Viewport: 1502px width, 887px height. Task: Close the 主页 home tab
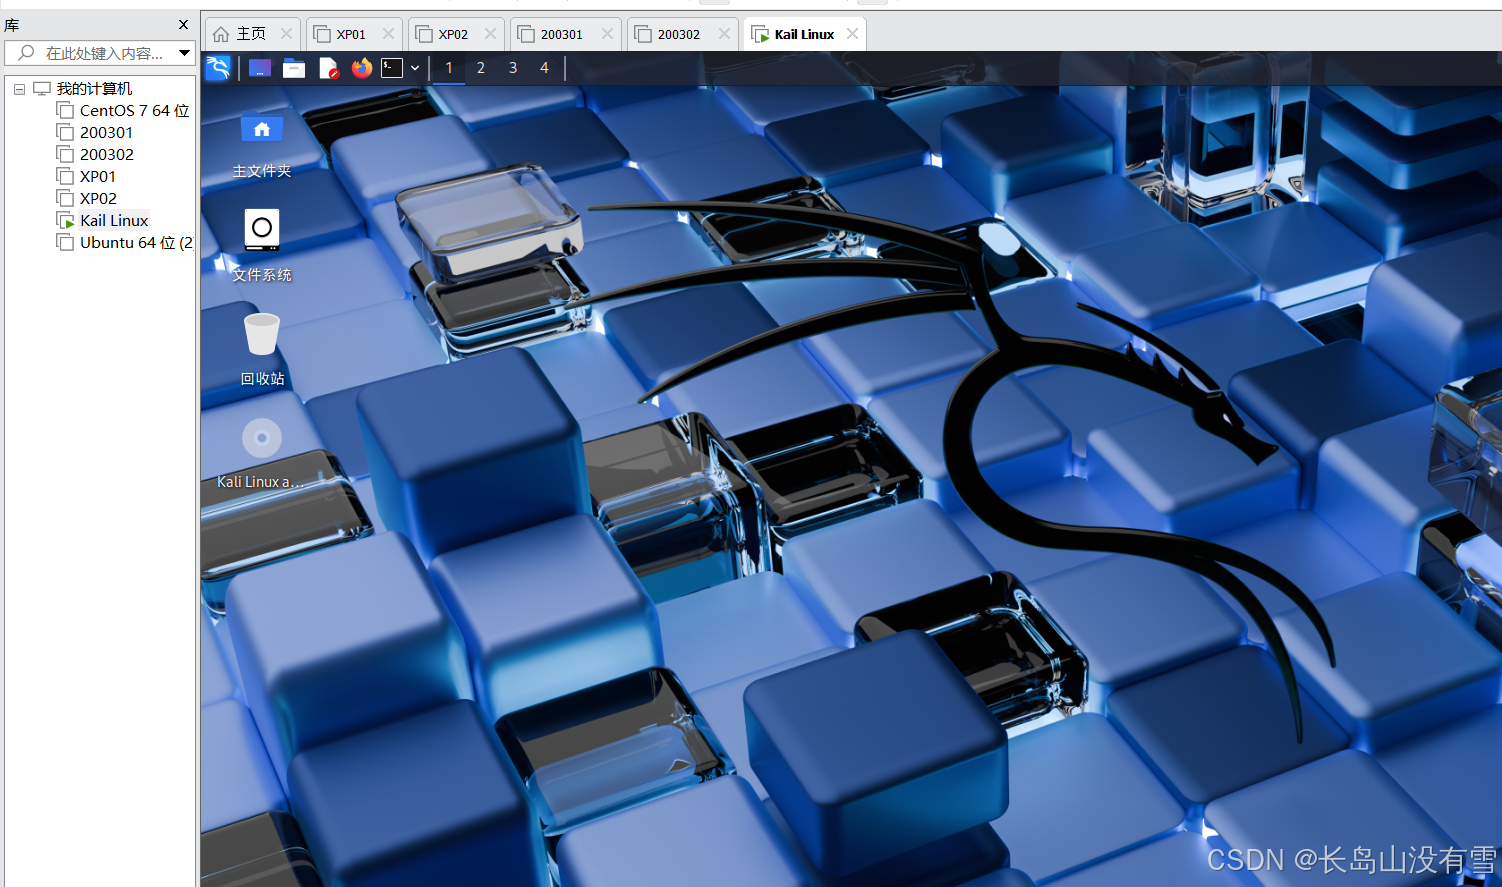(287, 33)
